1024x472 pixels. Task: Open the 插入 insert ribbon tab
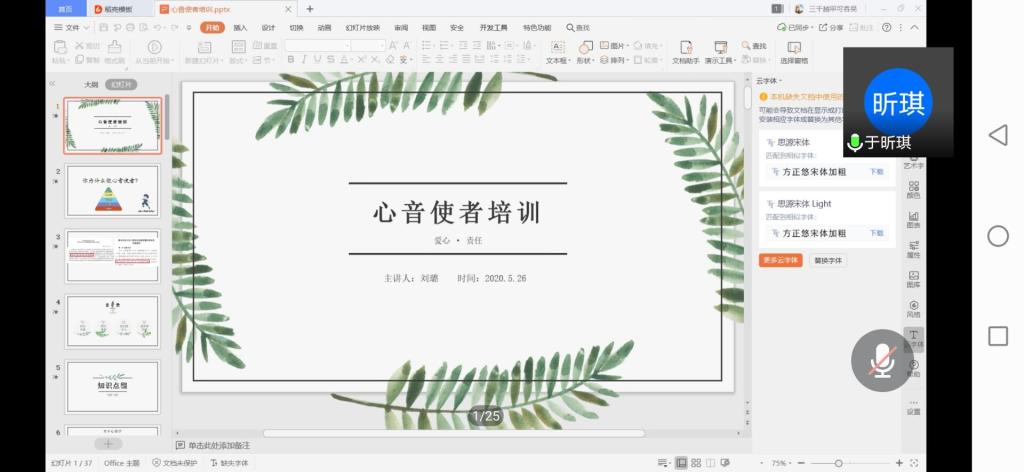240,28
